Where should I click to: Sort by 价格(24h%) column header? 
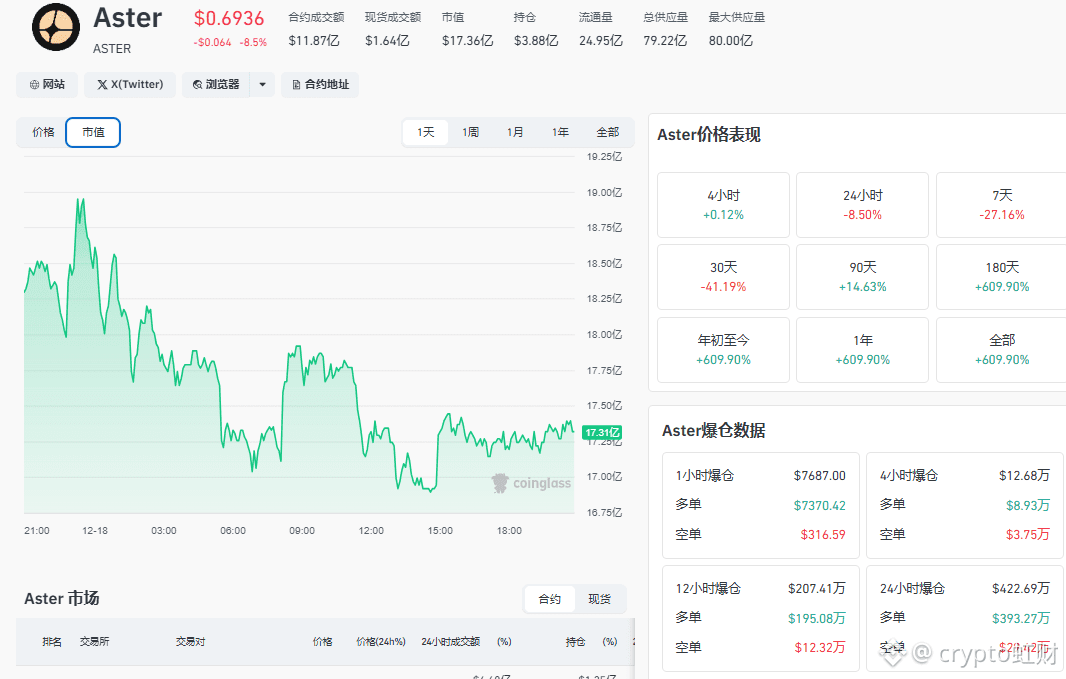point(381,642)
